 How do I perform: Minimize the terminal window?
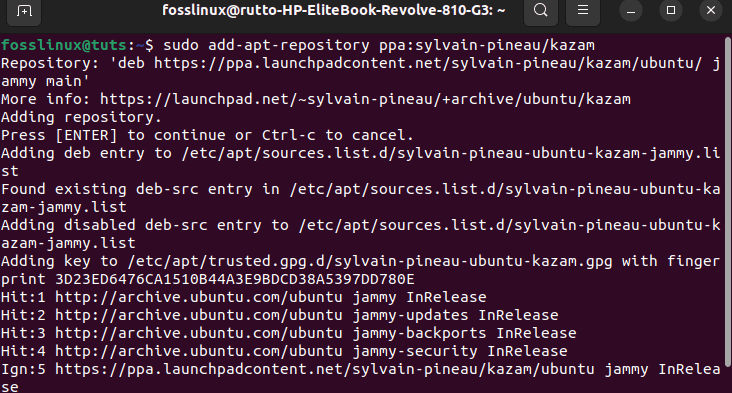coord(631,10)
